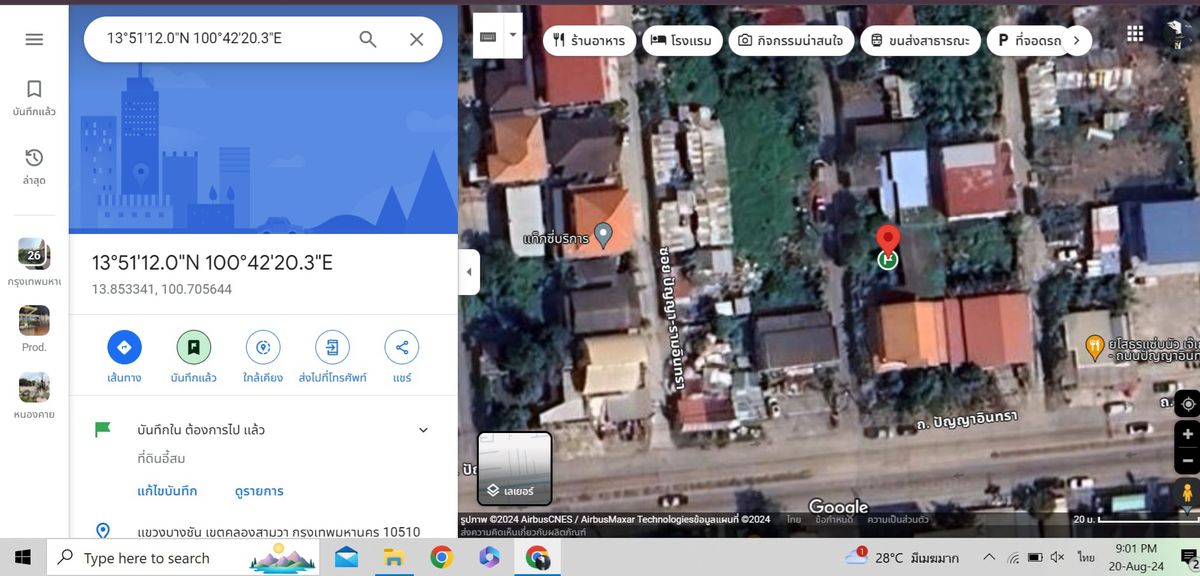Click the green saved-place marker under pin
The width and height of the screenshot is (1200, 576).
point(887,260)
